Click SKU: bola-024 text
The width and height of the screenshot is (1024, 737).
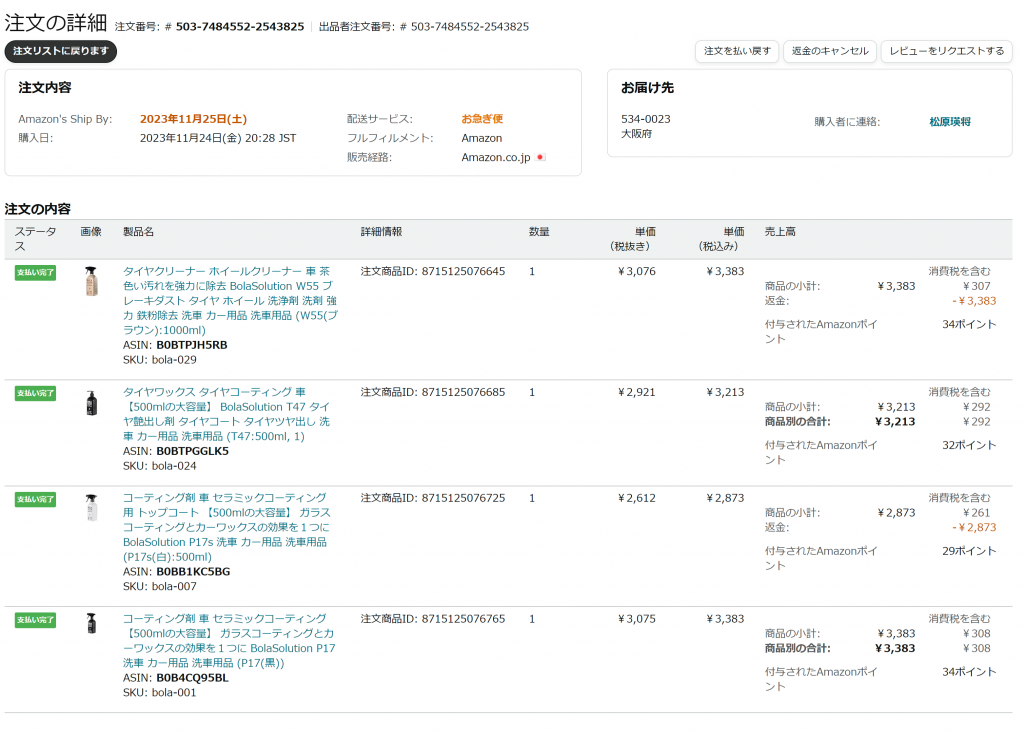(x=160, y=466)
